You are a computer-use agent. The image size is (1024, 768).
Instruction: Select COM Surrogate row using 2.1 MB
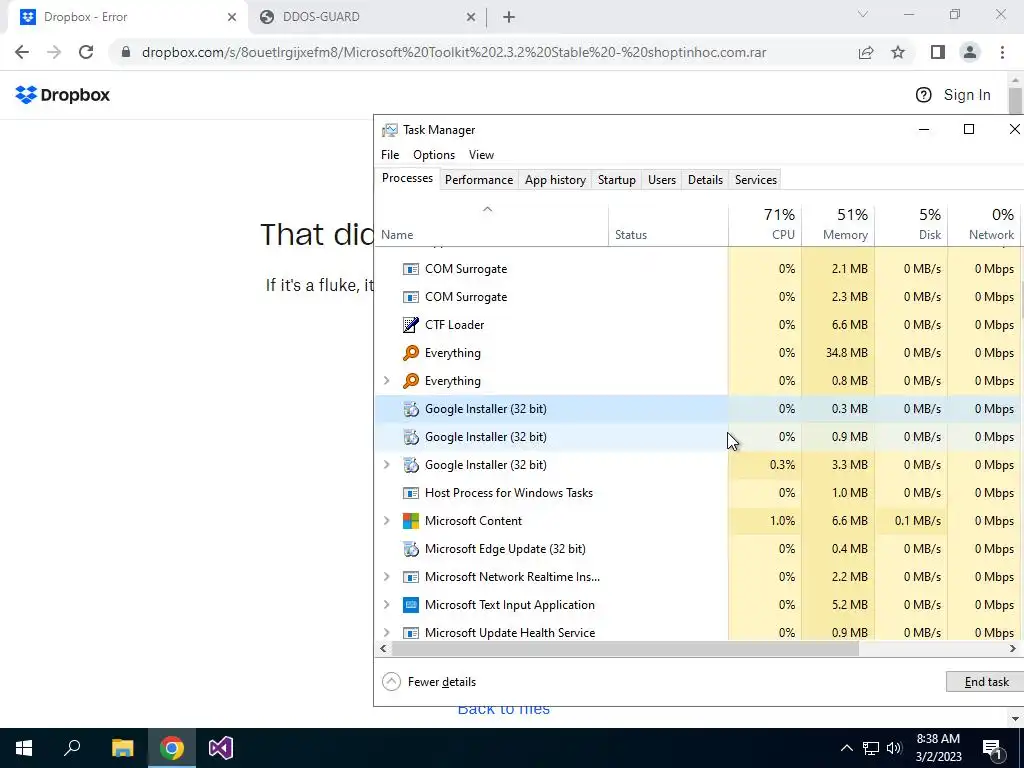699,268
